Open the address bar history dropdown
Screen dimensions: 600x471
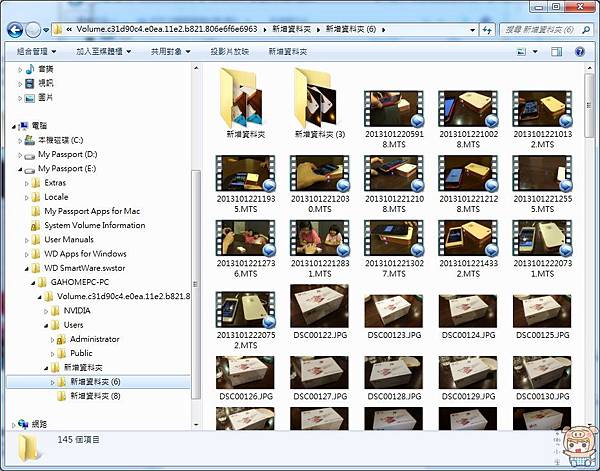coord(473,29)
